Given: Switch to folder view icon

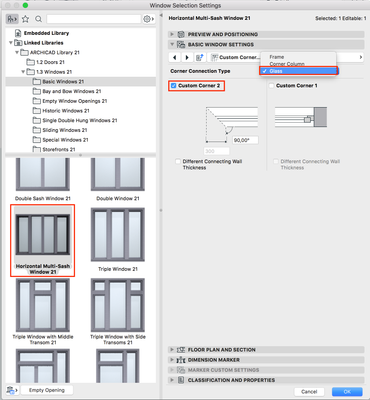Looking at the screenshot, I should [12, 19].
